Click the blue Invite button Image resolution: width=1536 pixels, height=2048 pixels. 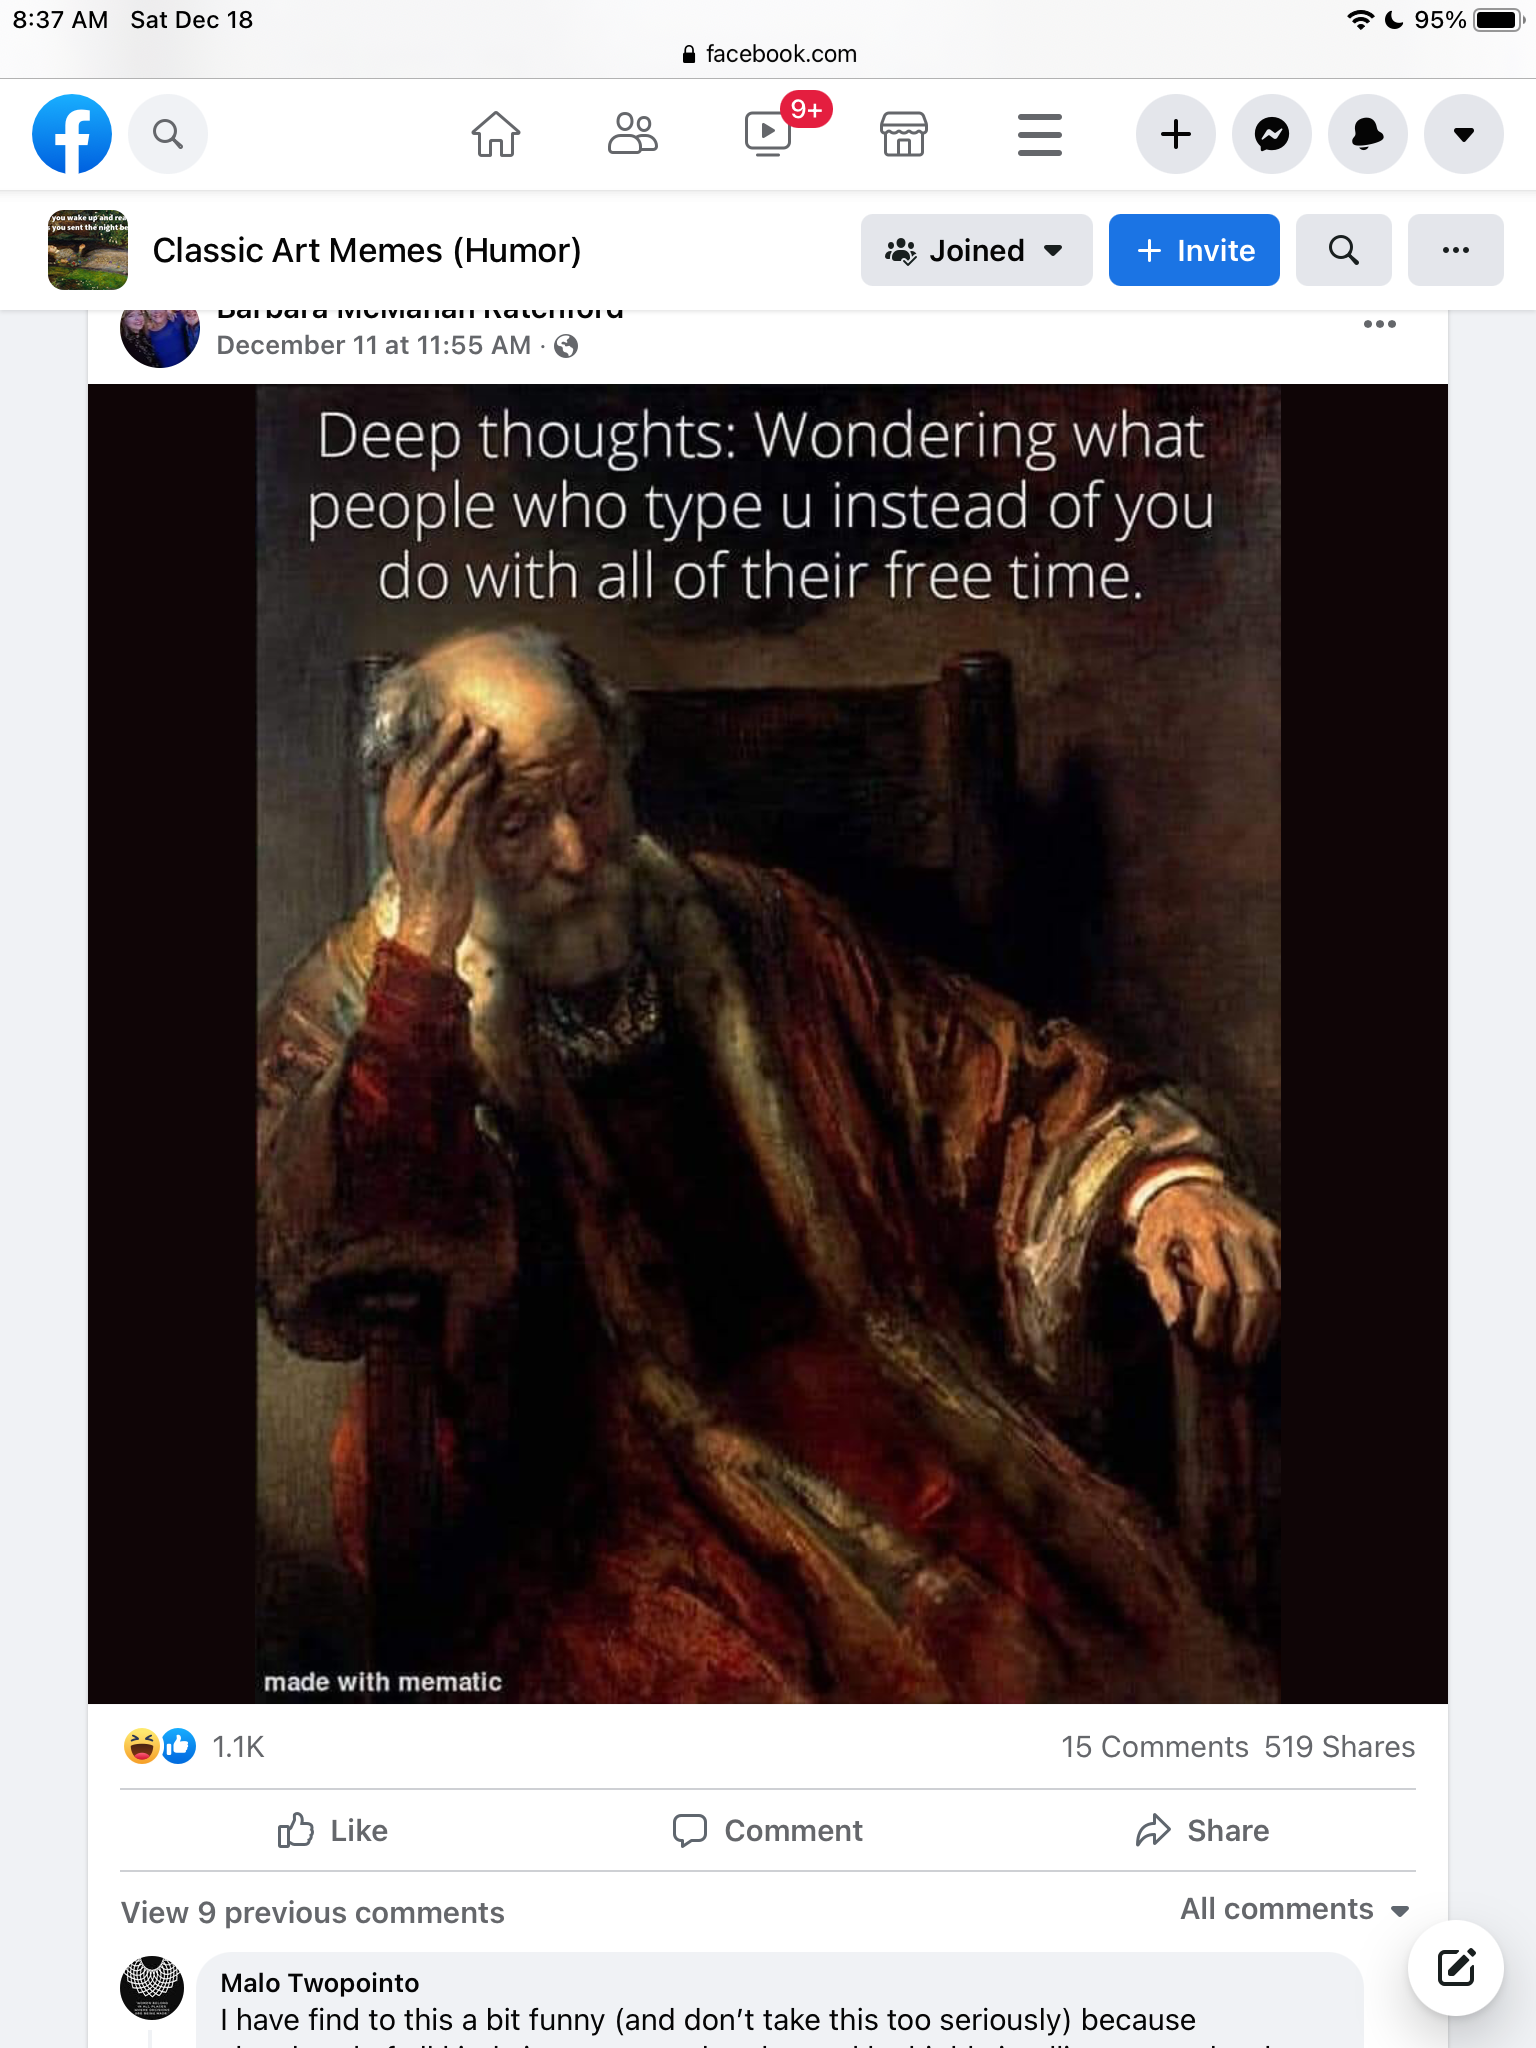[x=1194, y=250]
